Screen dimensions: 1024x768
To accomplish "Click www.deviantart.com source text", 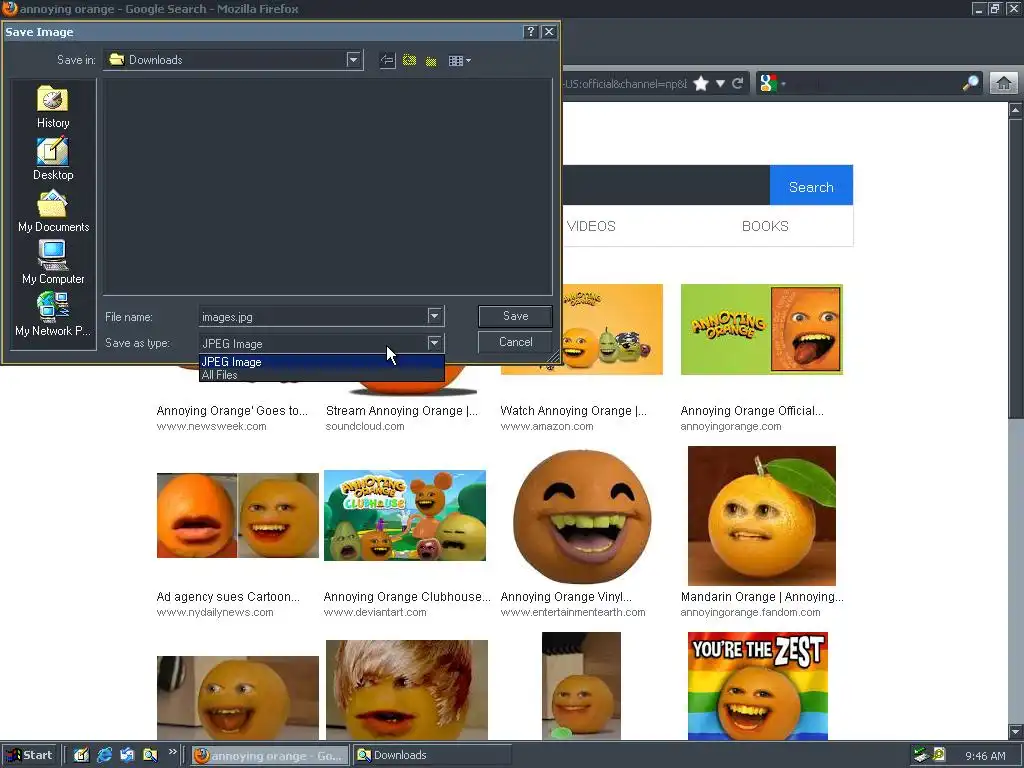I will coord(375,613).
